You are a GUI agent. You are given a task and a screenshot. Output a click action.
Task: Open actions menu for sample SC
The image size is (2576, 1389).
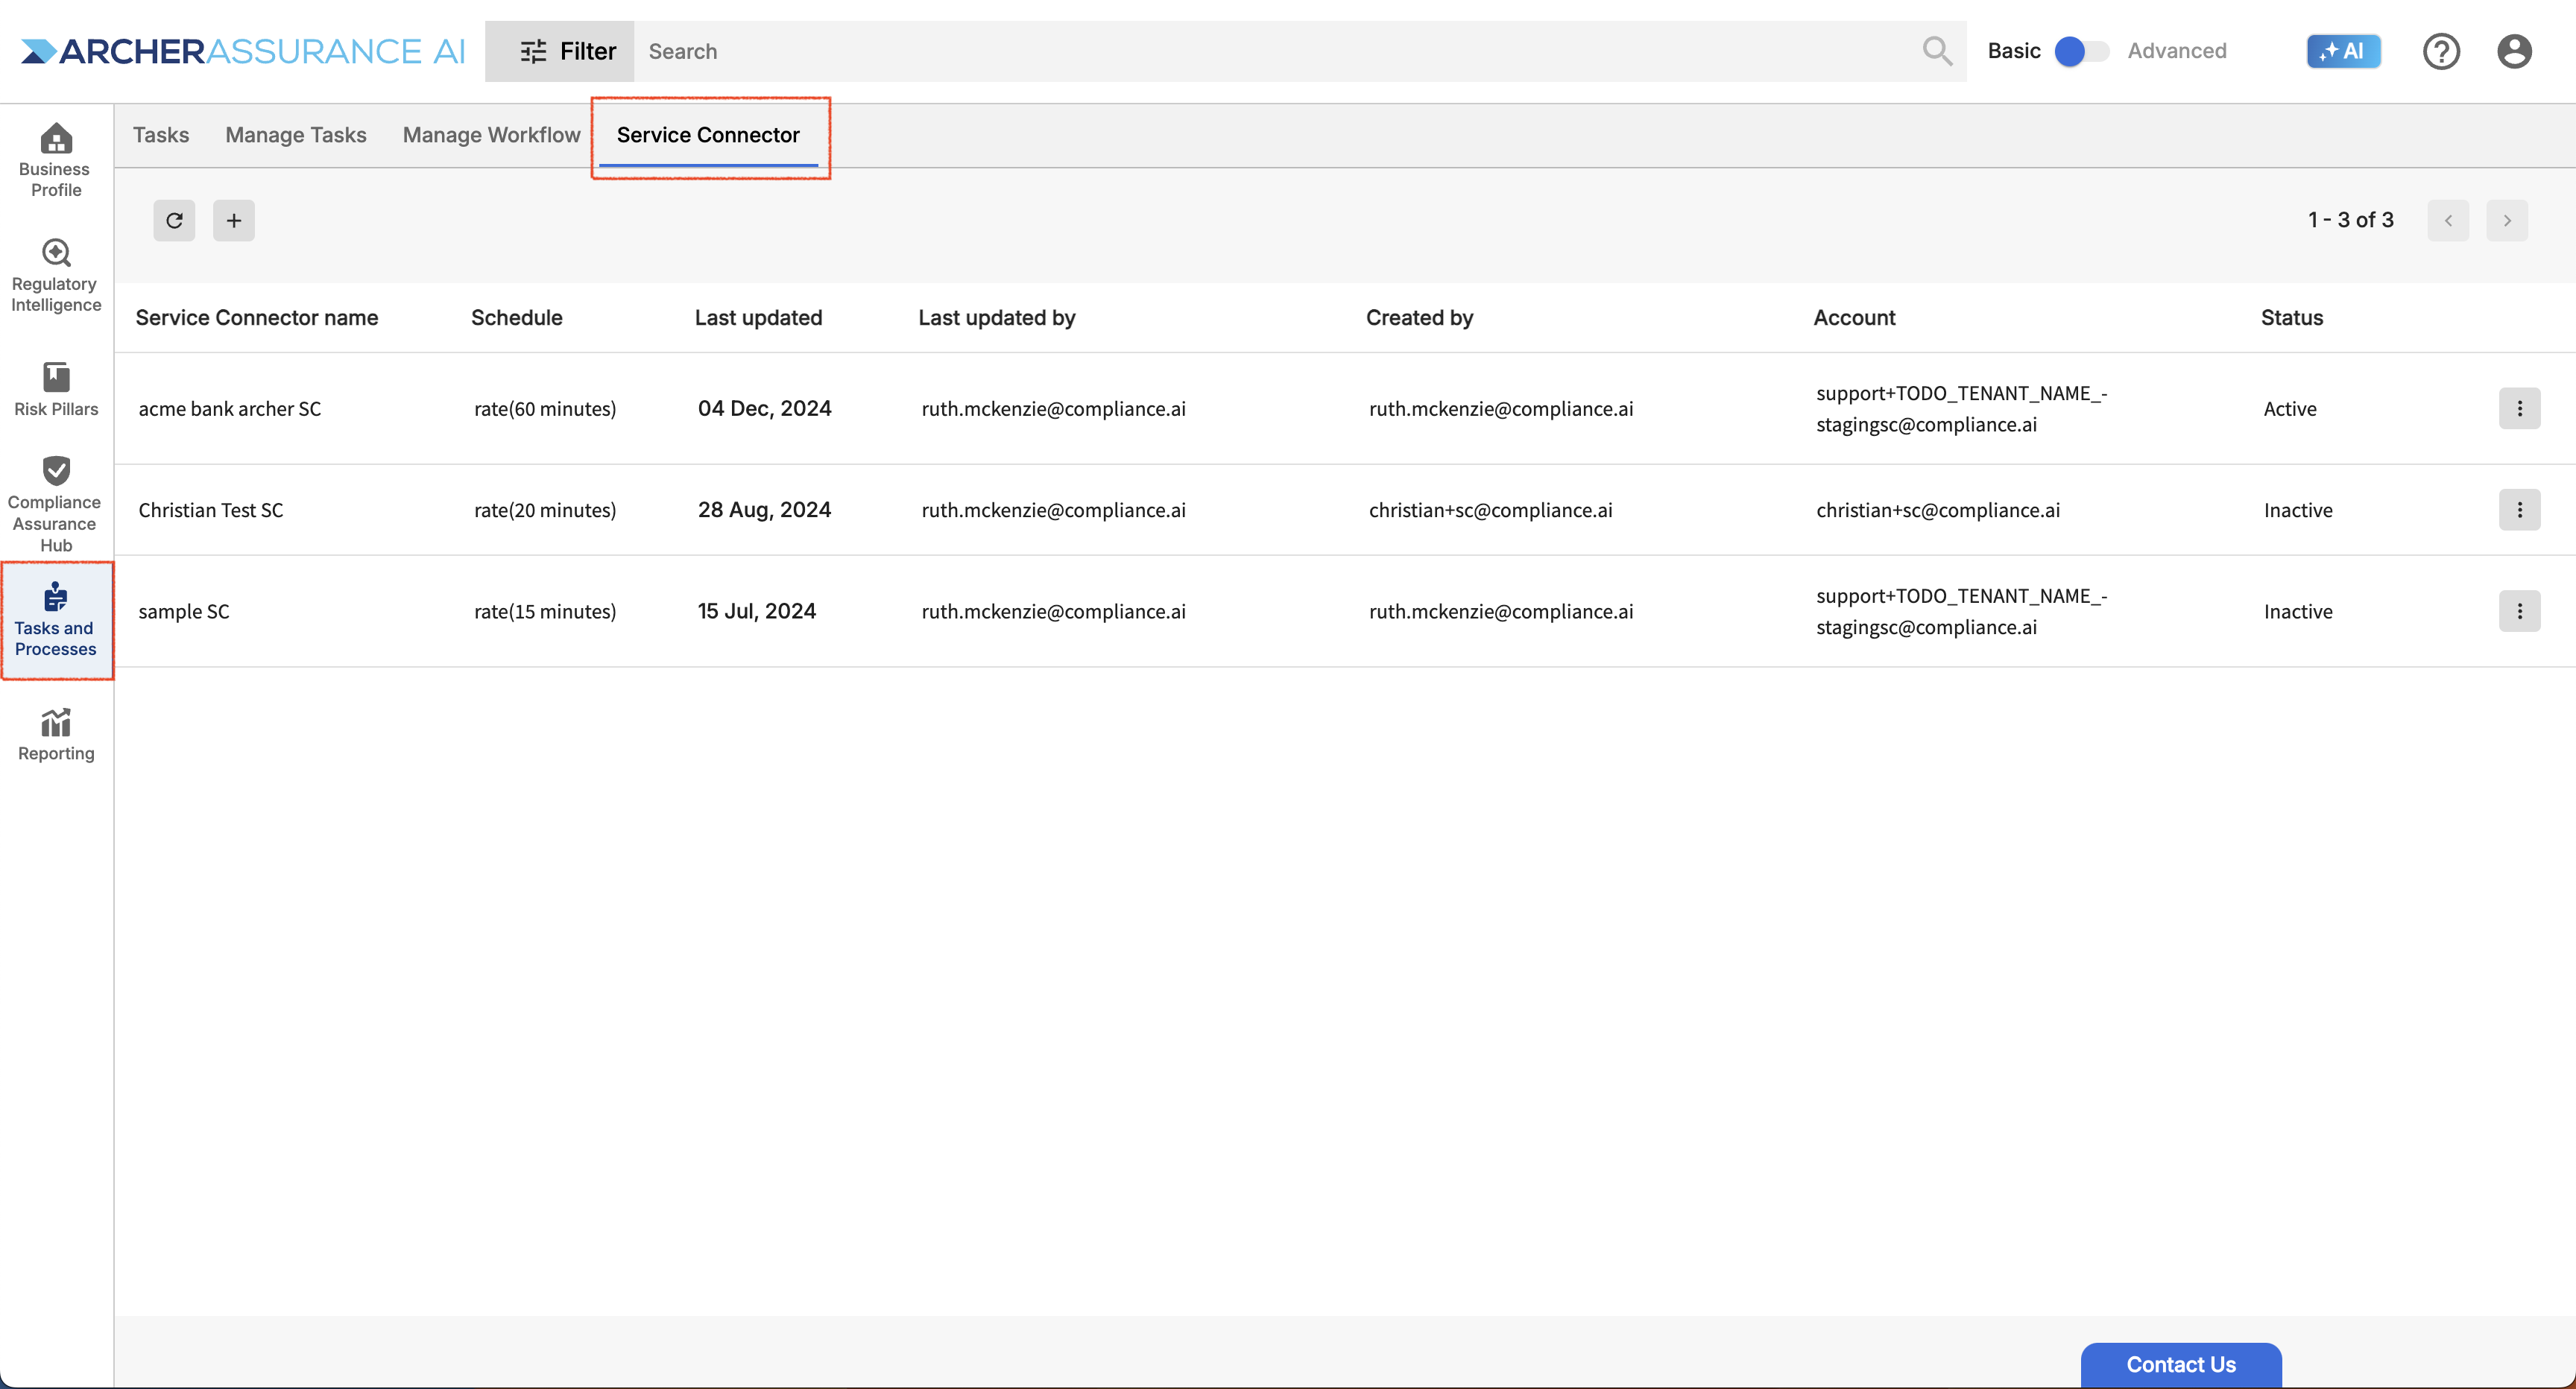click(2519, 611)
